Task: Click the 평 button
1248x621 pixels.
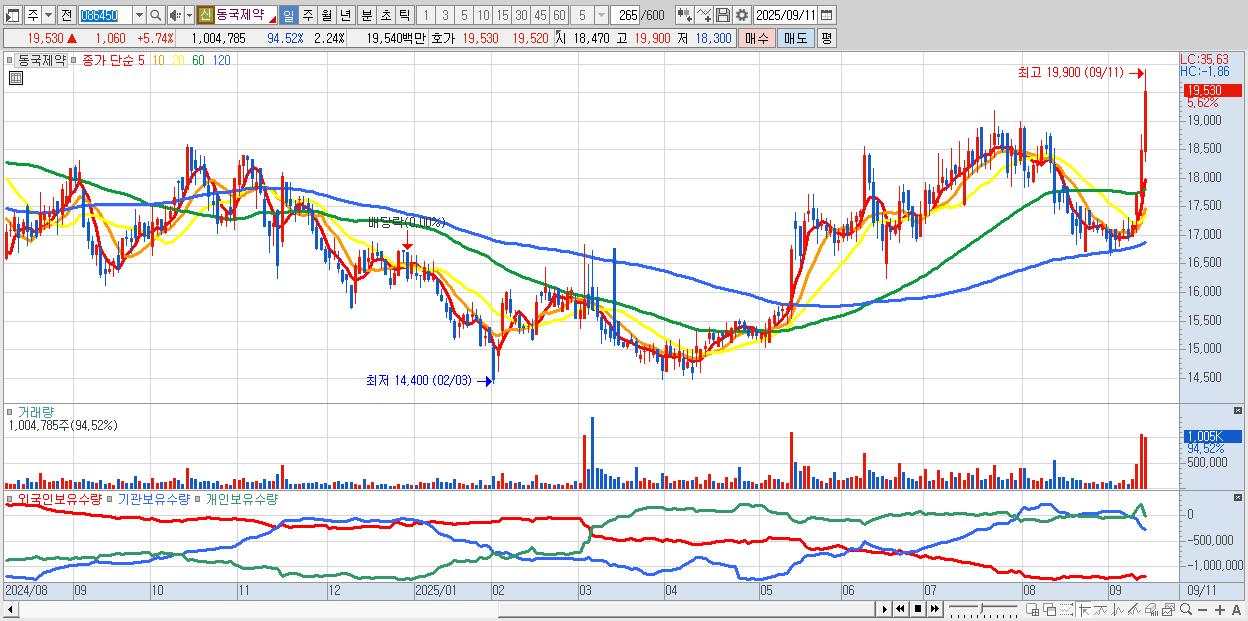Action: point(826,38)
